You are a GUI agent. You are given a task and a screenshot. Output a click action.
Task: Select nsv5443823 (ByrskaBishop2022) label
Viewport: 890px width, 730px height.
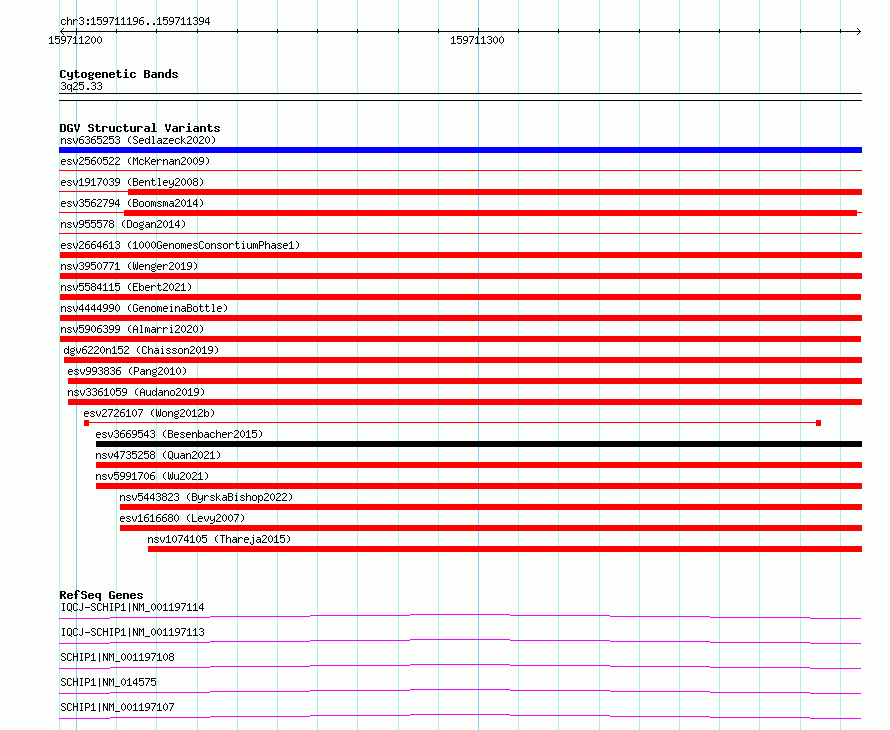coord(206,497)
